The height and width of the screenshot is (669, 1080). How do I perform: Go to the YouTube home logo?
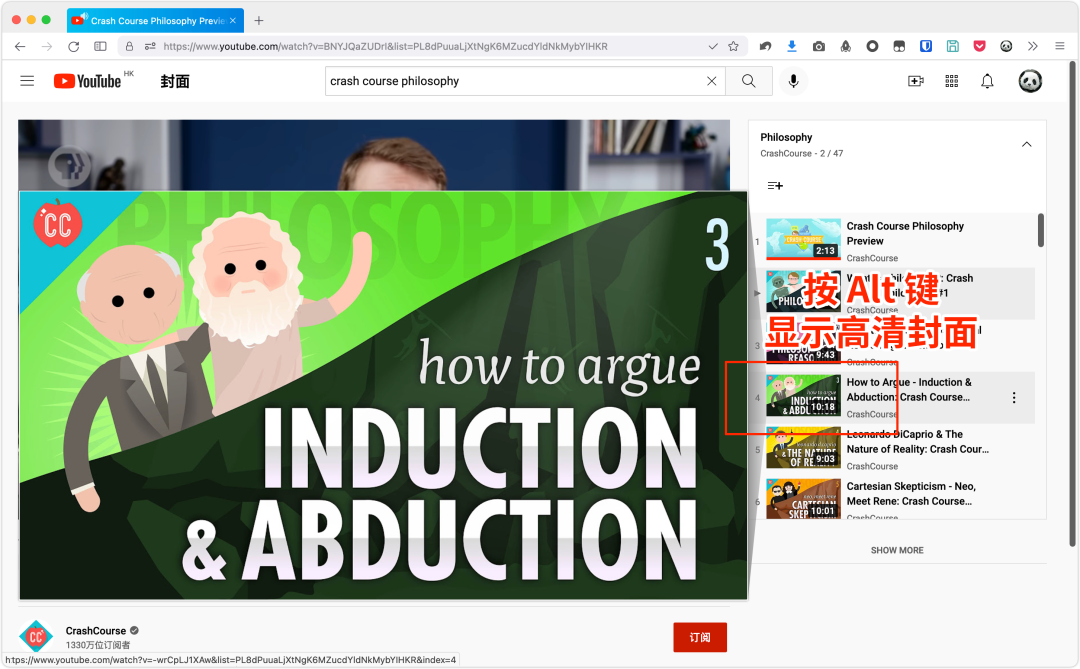click(87, 81)
